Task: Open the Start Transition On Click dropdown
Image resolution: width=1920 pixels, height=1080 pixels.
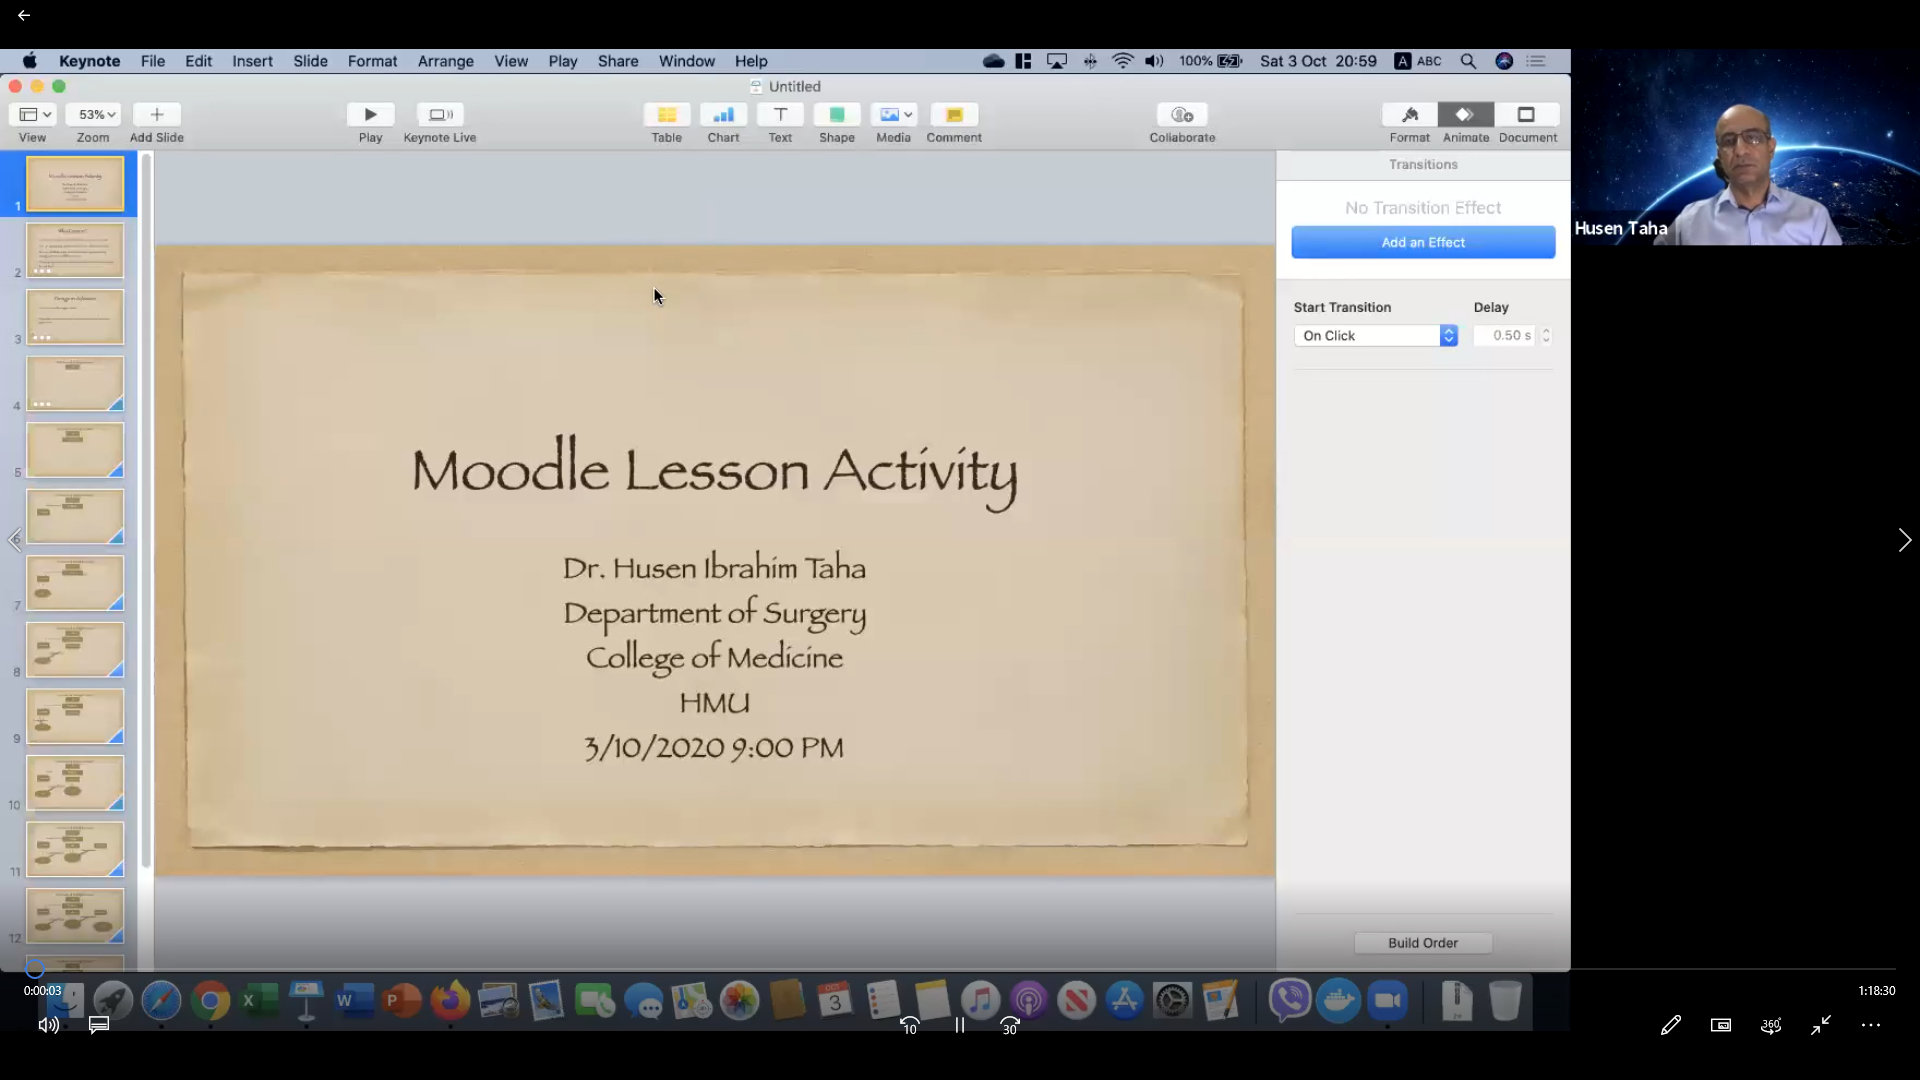Action: (x=1376, y=336)
